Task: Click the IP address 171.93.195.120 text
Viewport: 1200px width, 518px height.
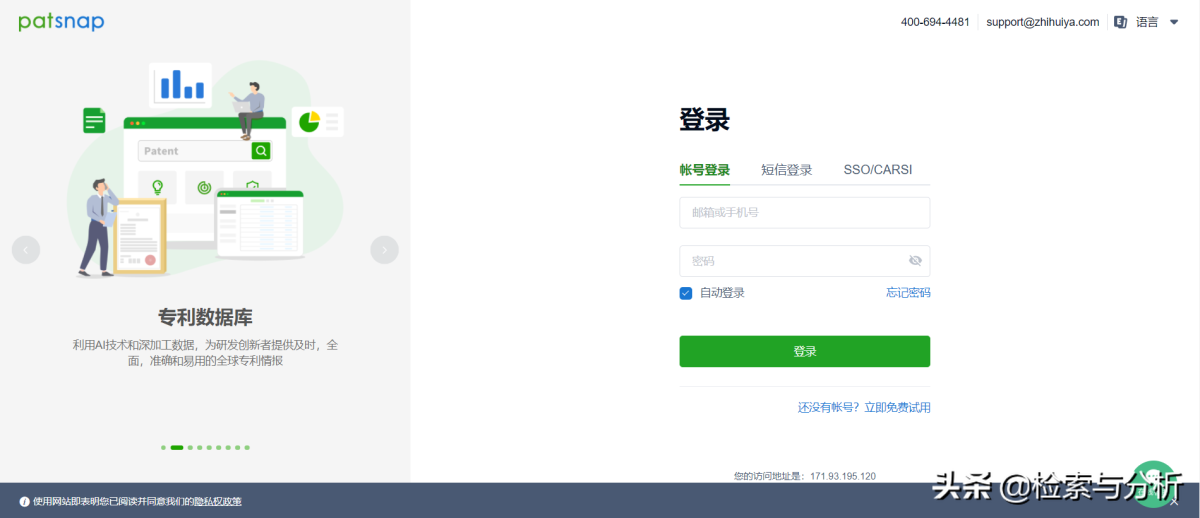Action: click(843, 476)
